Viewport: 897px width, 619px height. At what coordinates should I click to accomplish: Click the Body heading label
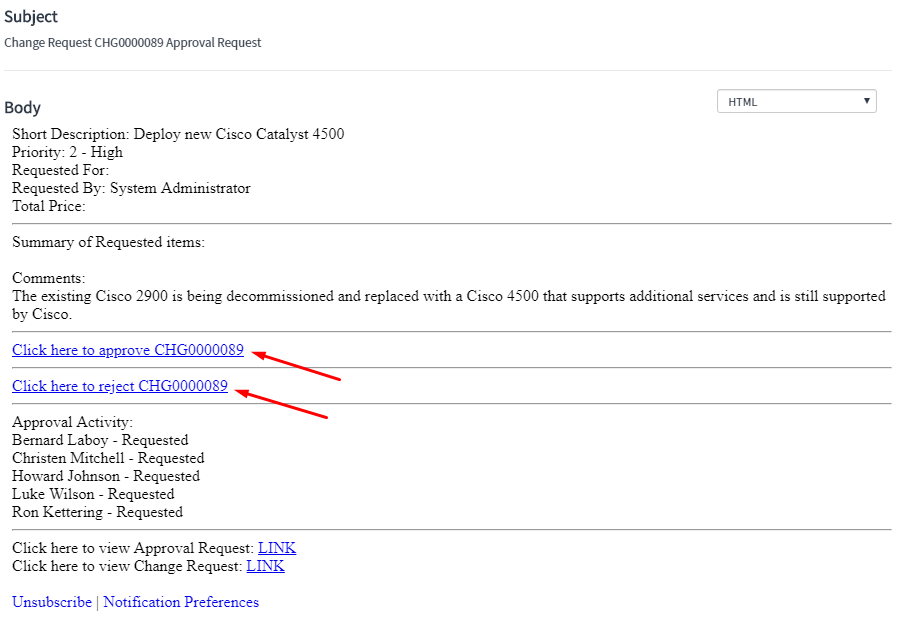[x=22, y=107]
